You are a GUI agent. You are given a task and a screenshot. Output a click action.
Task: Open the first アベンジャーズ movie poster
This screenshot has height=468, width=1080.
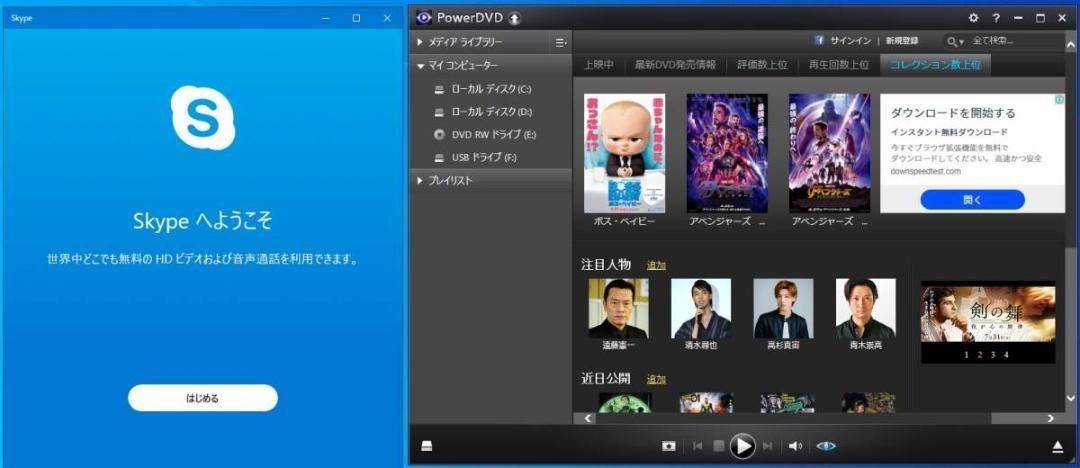coord(727,153)
